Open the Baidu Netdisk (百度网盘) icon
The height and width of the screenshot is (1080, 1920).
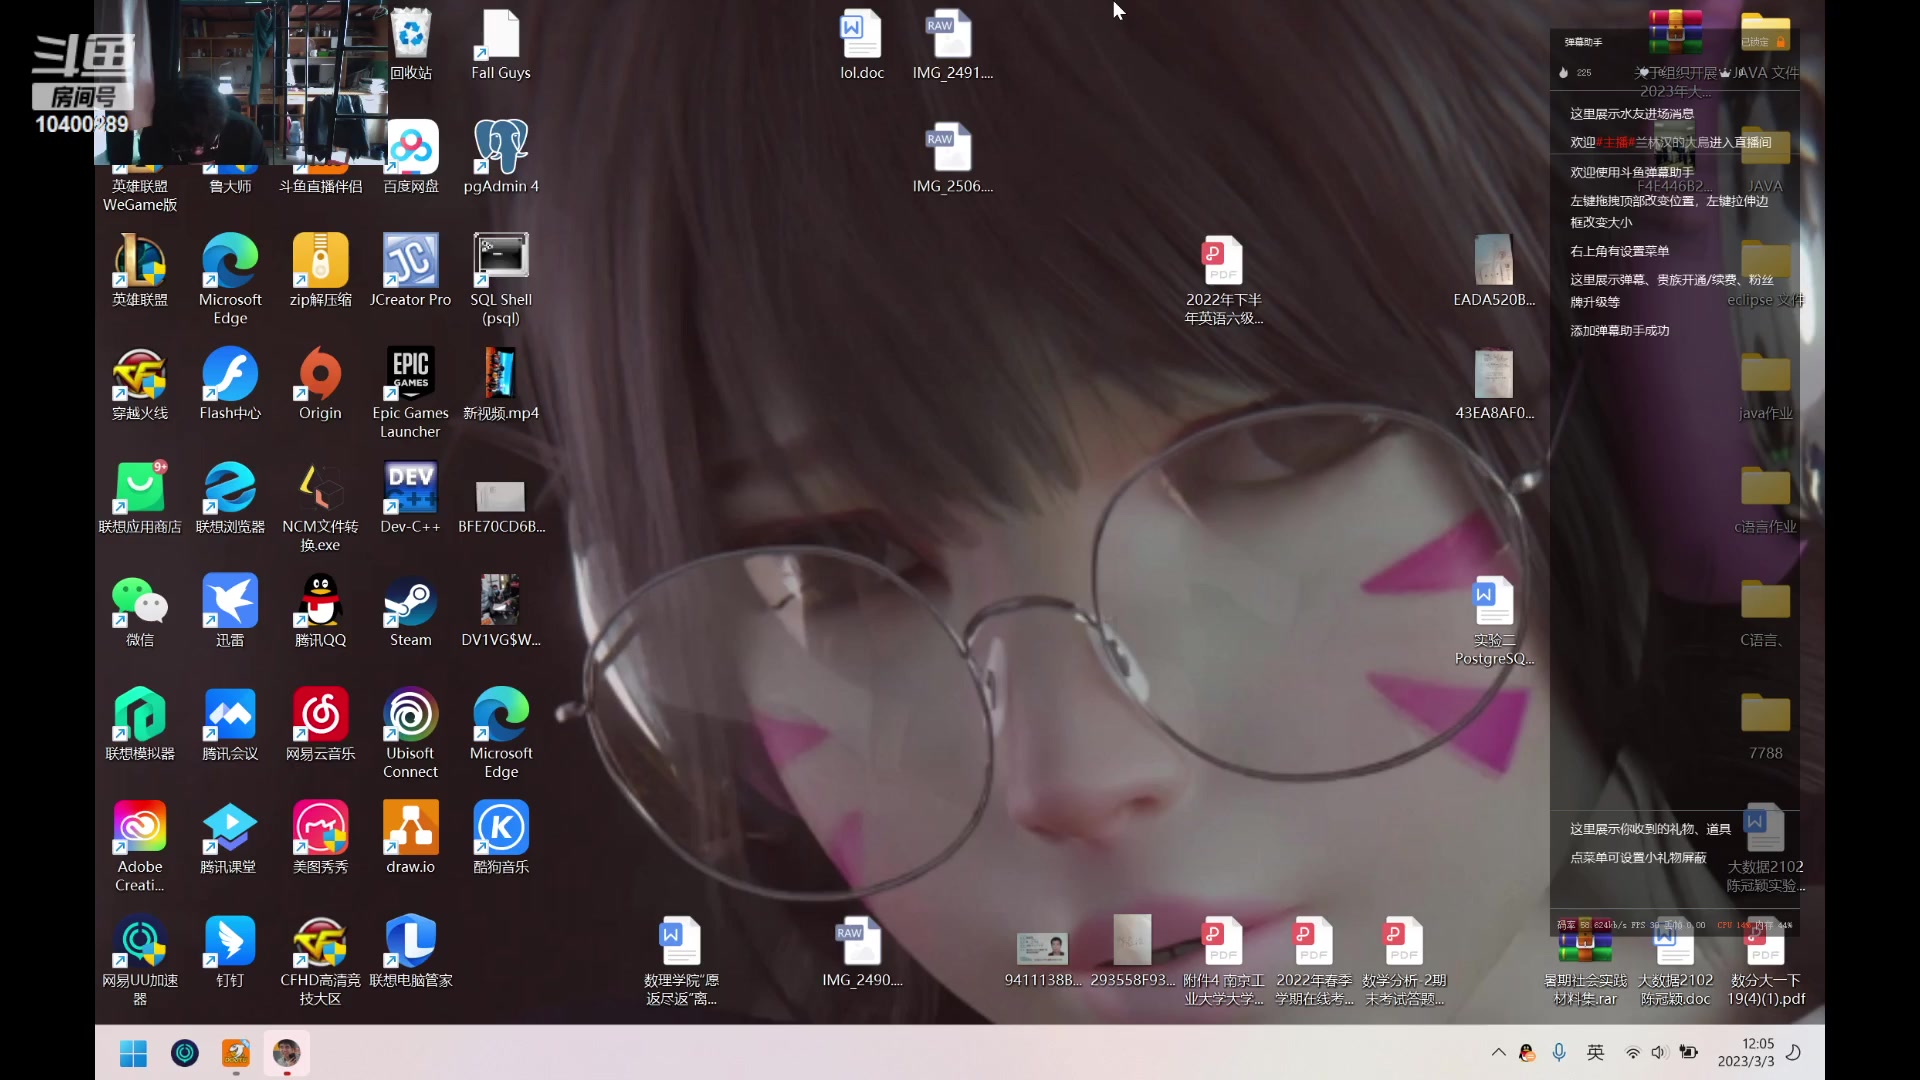[411, 158]
